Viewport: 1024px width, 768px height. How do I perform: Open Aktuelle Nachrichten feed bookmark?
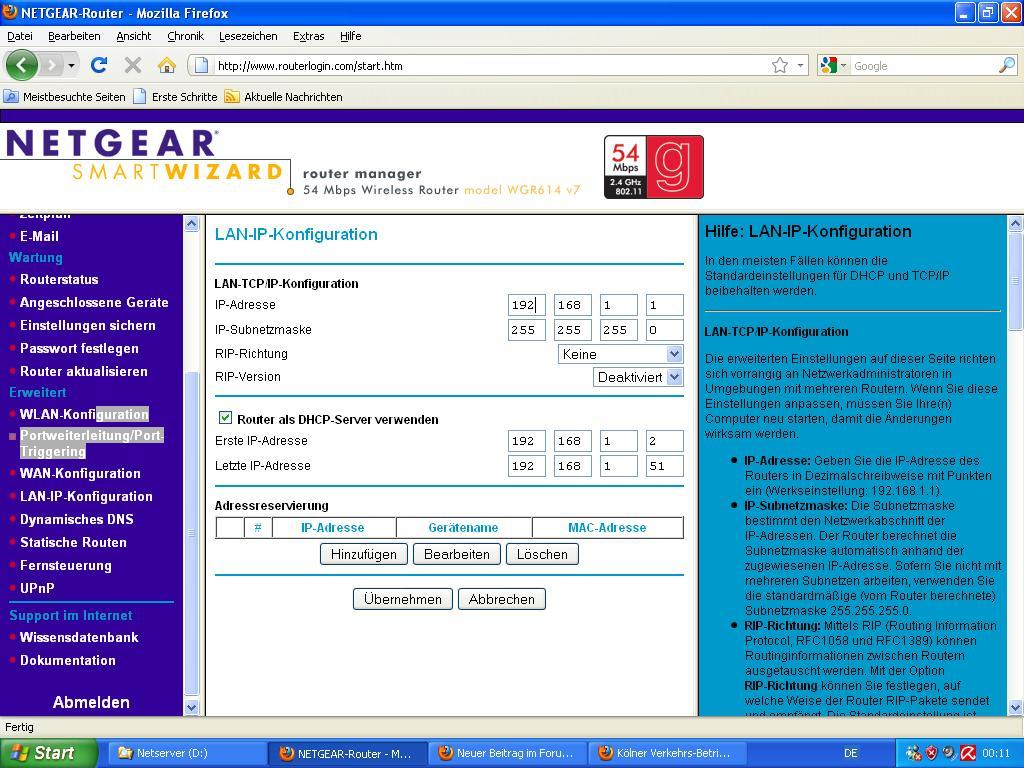tap(283, 97)
